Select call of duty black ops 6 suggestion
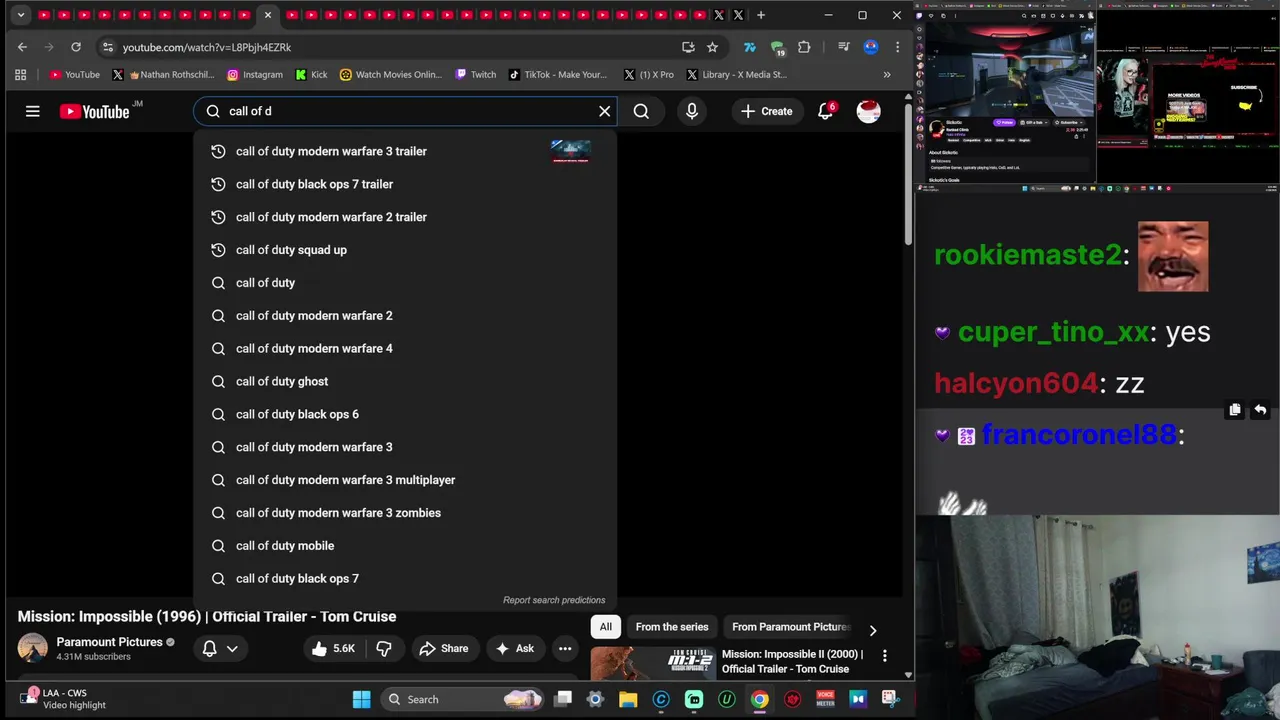 (x=405, y=414)
